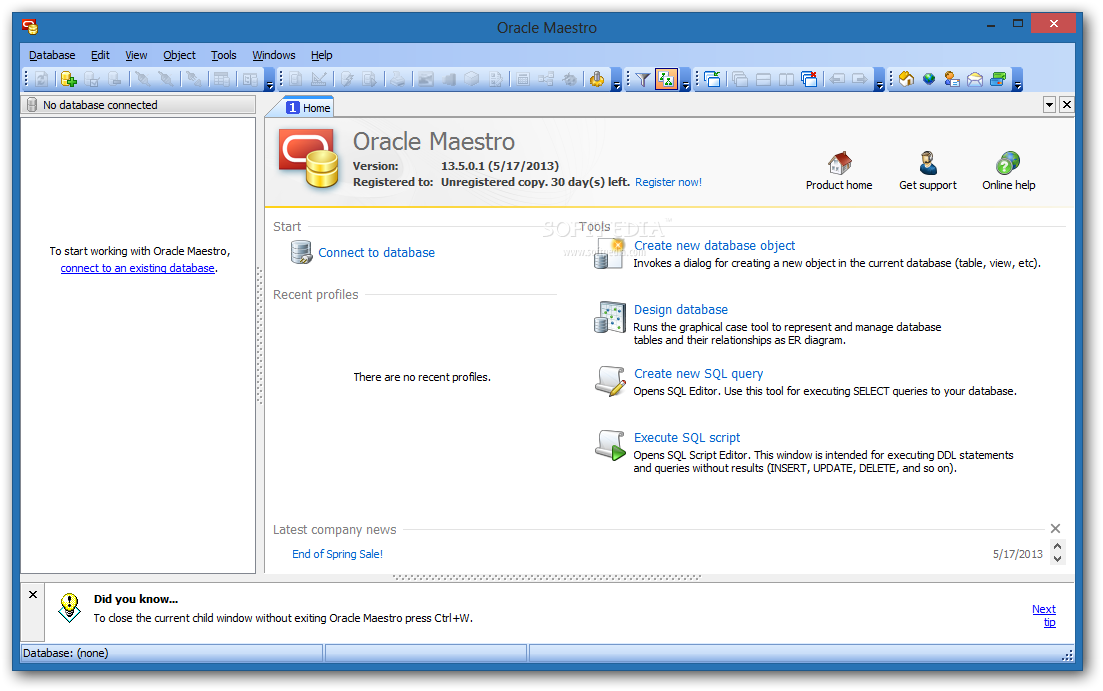The width and height of the screenshot is (1103, 691).
Task: Click the Create new SQL query icon
Action: pyautogui.click(x=610, y=381)
